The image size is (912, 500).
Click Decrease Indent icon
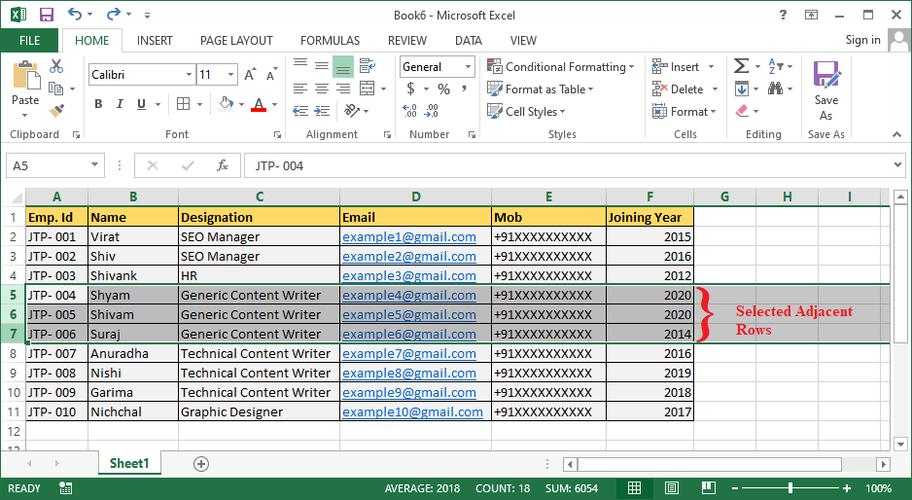coord(300,110)
